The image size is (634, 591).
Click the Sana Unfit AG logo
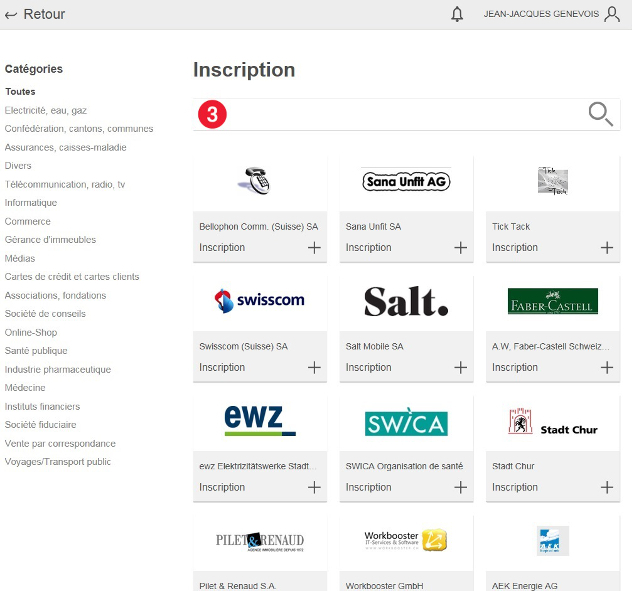[406, 181]
